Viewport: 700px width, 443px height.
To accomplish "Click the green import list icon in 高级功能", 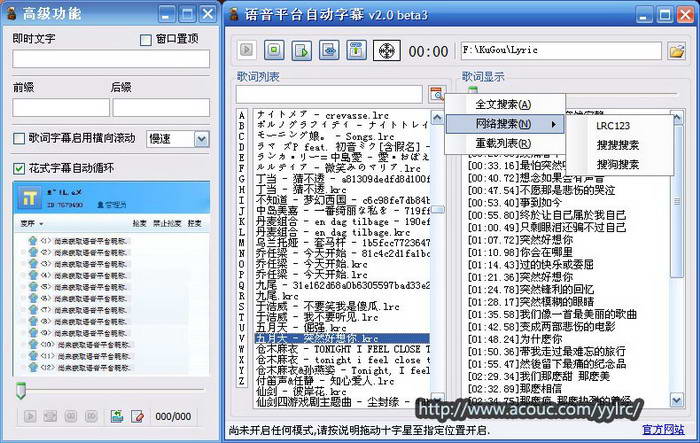I will point(117,417).
